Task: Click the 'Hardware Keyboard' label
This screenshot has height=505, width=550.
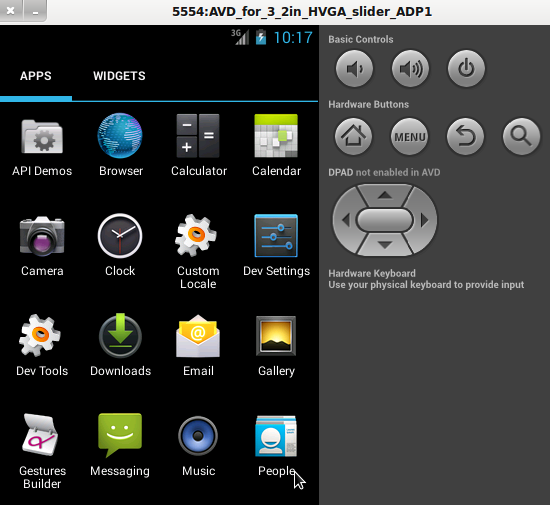Action: click(x=372, y=273)
